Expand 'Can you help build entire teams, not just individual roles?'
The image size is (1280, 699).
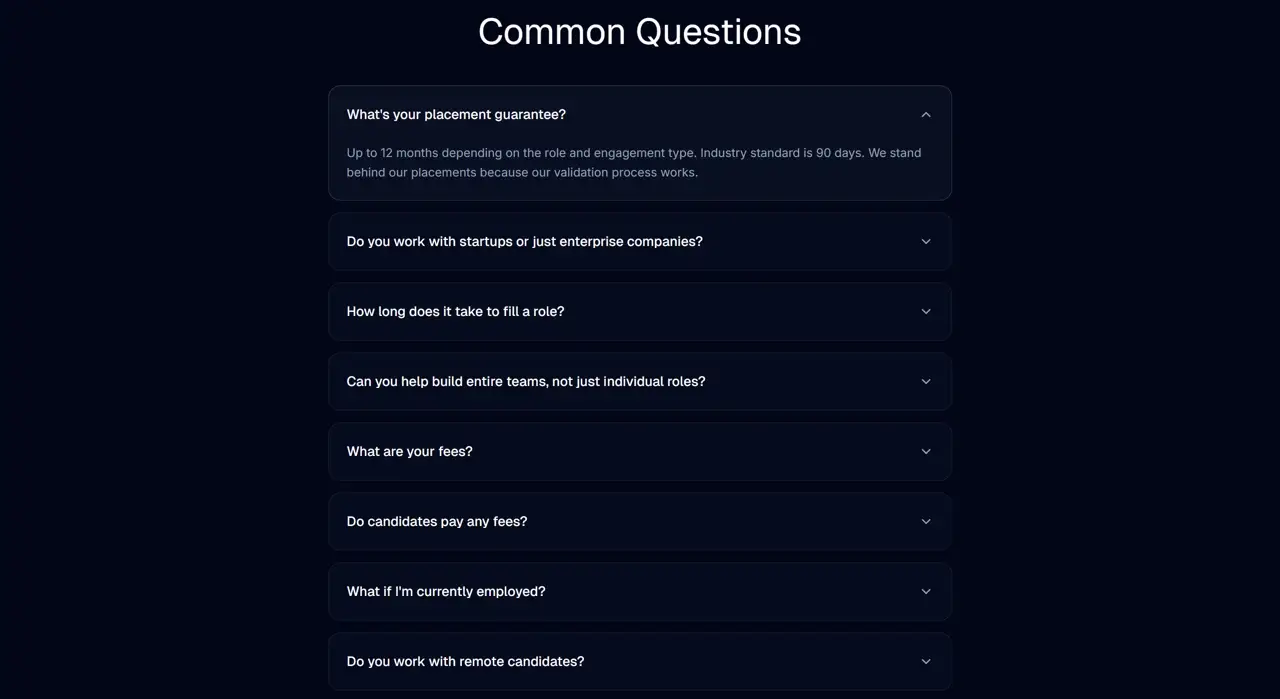pyautogui.click(x=640, y=381)
